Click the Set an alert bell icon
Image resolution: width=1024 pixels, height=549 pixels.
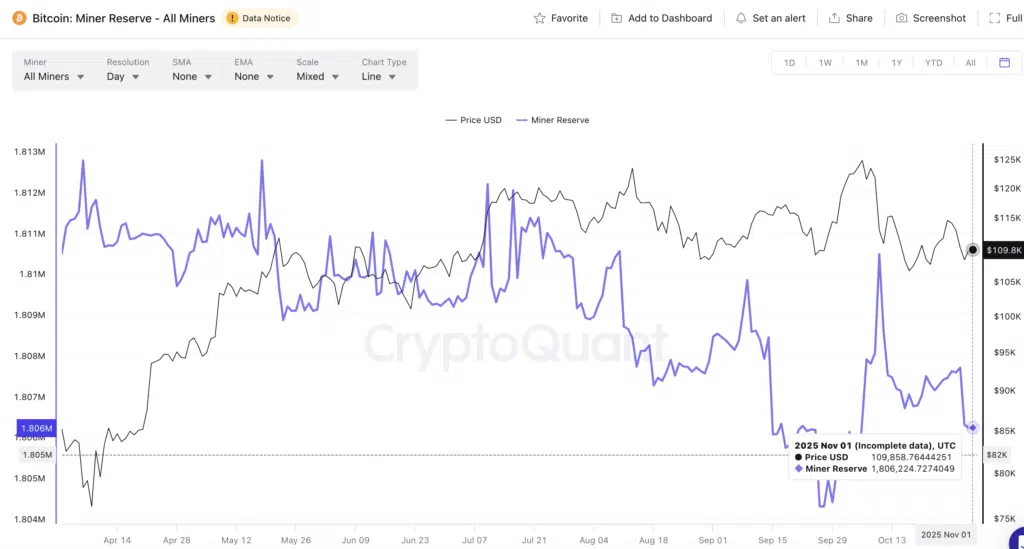[x=741, y=18]
